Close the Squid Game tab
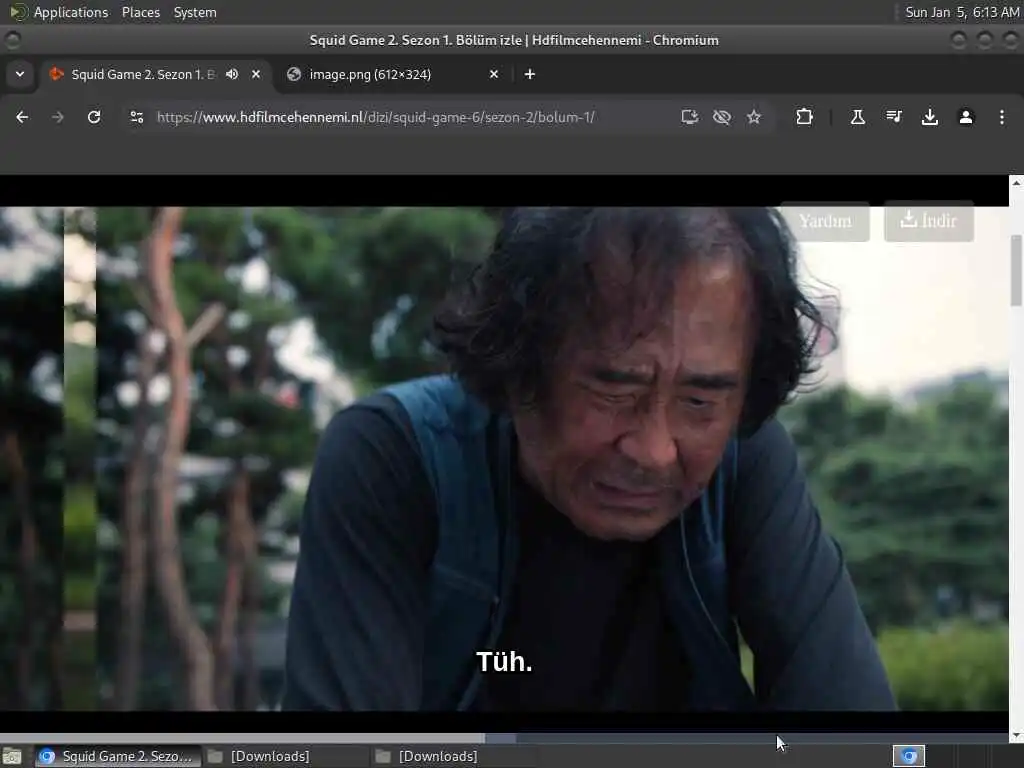Screen dimensions: 1024x768 (x=256, y=74)
